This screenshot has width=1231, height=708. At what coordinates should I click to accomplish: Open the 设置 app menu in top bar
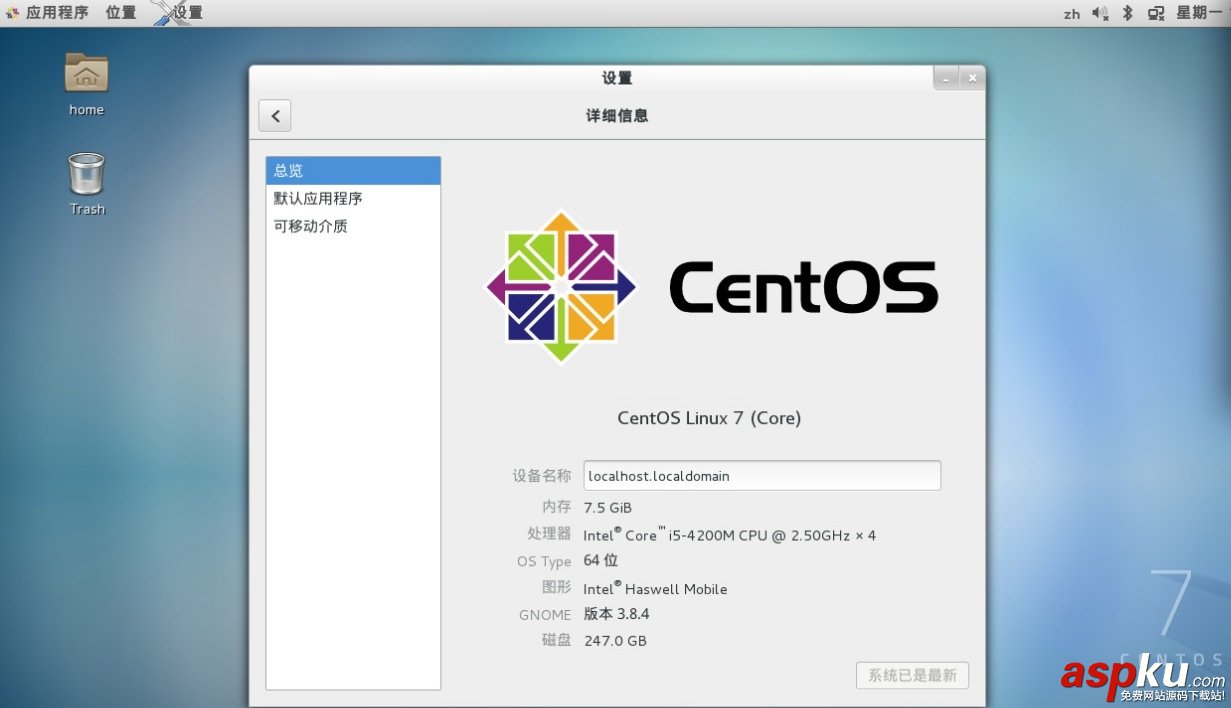click(x=177, y=13)
